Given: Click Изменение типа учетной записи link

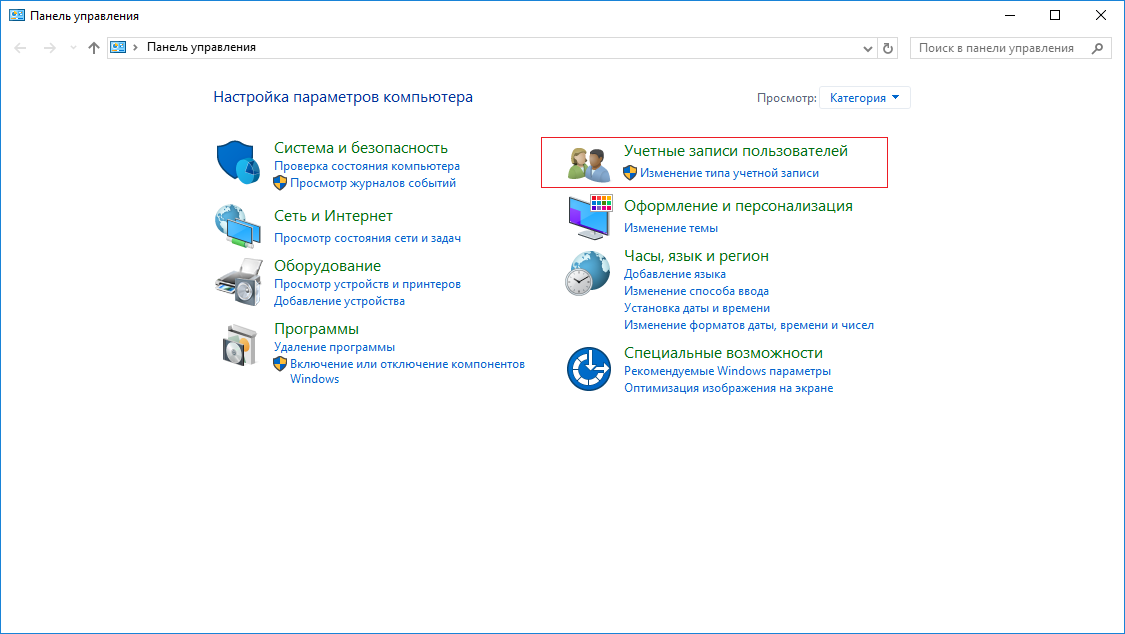Looking at the screenshot, I should tap(729, 173).
